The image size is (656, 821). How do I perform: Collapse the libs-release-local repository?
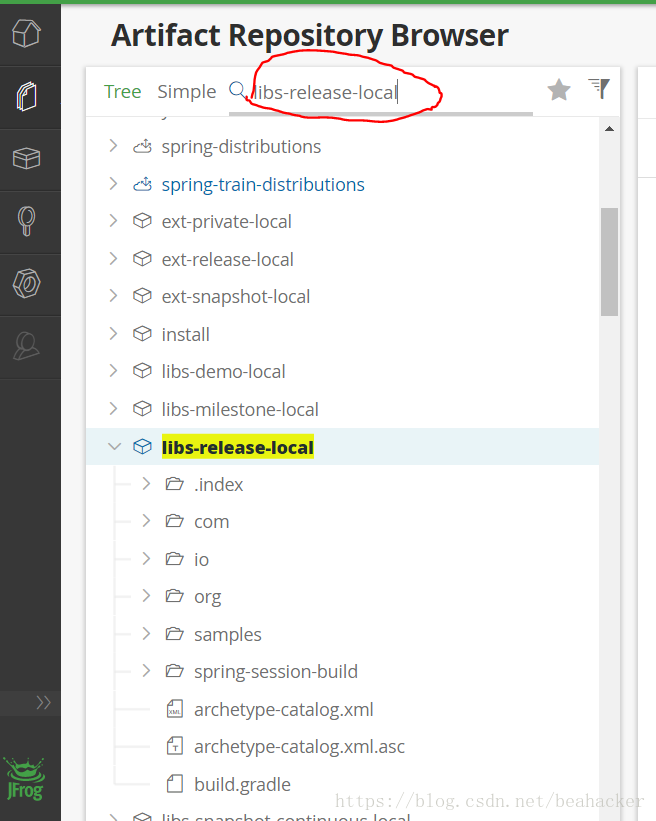(x=114, y=447)
